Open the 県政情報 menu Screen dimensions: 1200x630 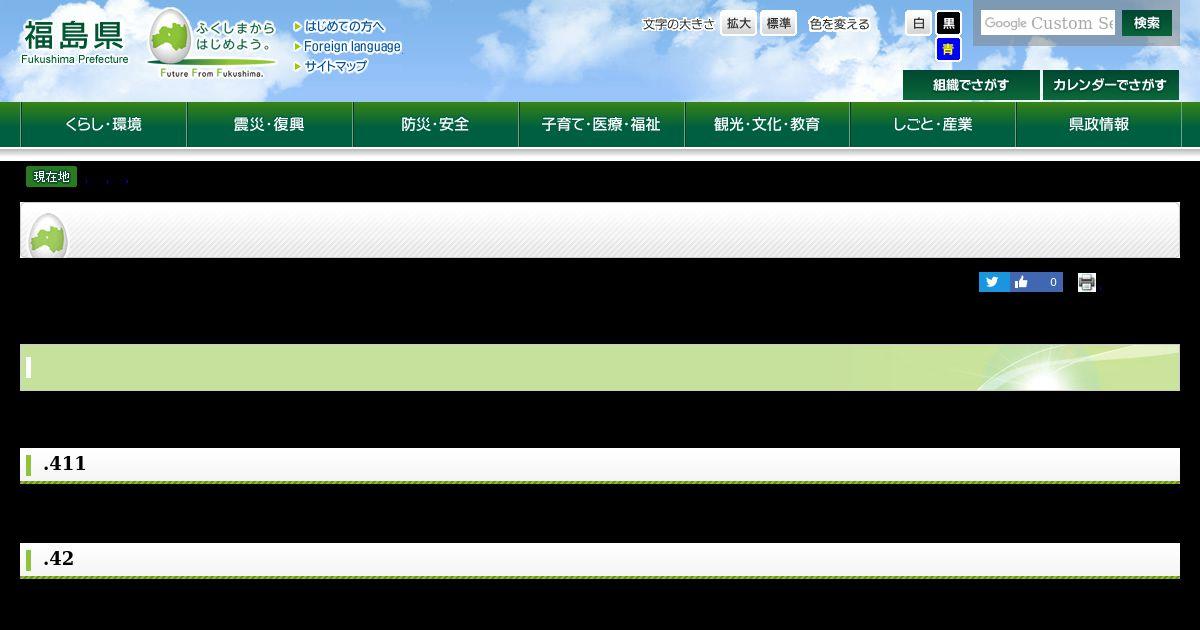click(x=1098, y=125)
